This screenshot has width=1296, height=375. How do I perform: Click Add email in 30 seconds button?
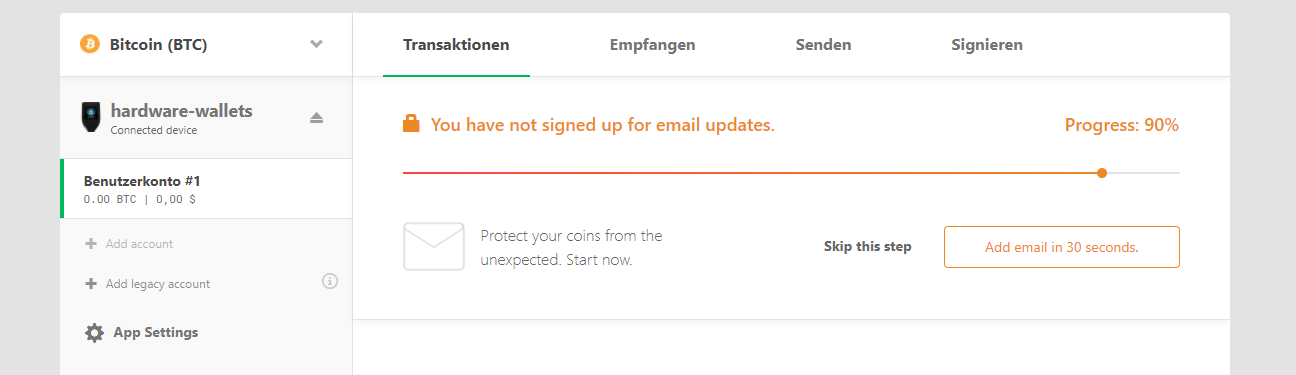(1061, 247)
